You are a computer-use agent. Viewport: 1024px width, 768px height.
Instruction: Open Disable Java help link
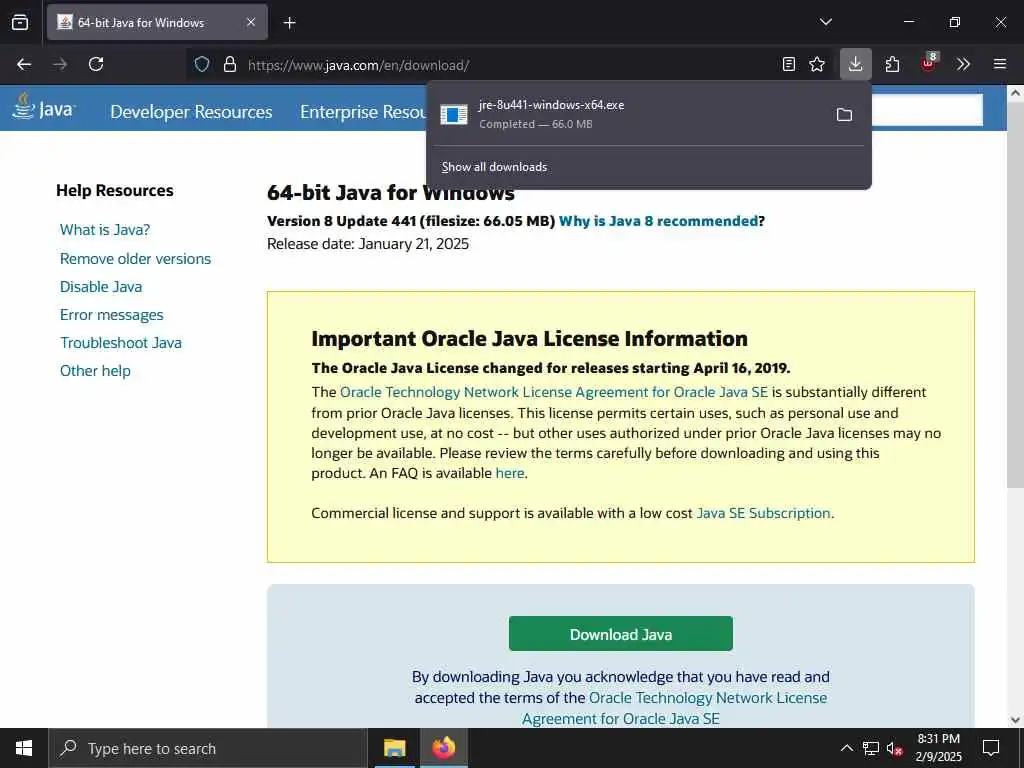tap(101, 287)
